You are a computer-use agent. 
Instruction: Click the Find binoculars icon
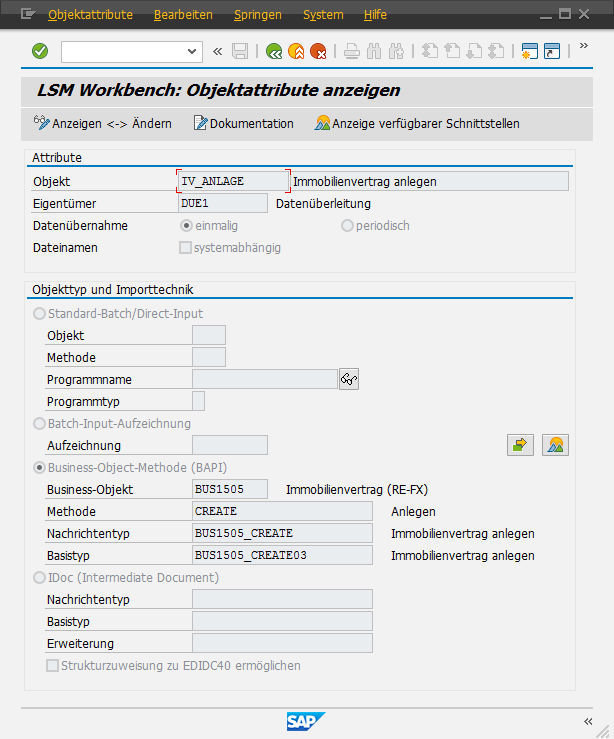click(x=374, y=51)
